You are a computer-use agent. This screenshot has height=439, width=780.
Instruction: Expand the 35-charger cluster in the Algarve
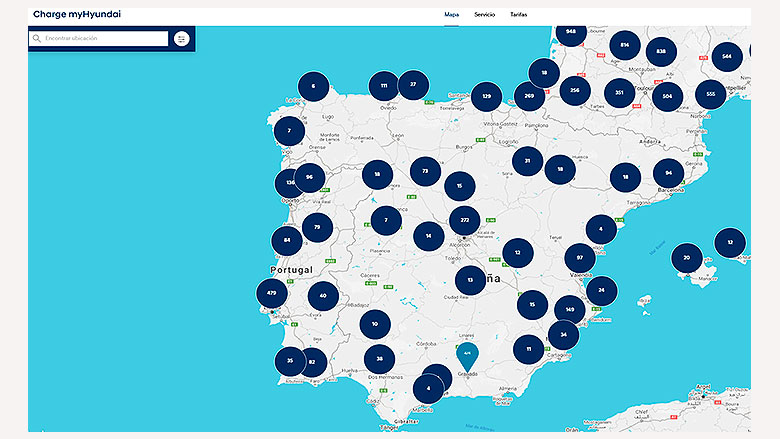[x=290, y=361]
